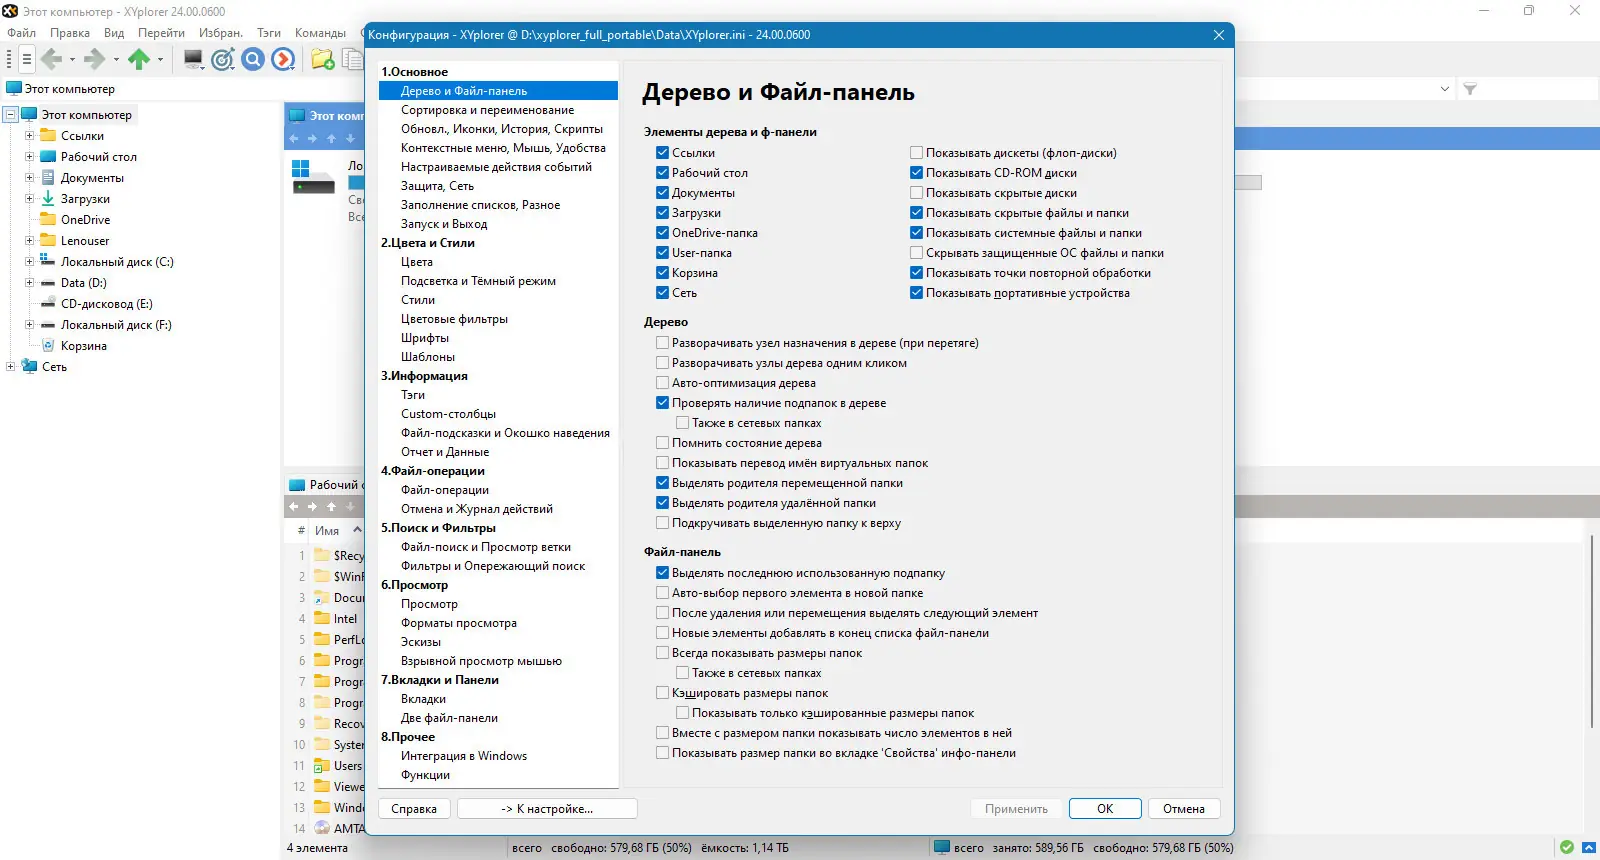Select Цвета in the configuration list
The height and width of the screenshot is (860, 1600).
[417, 262]
